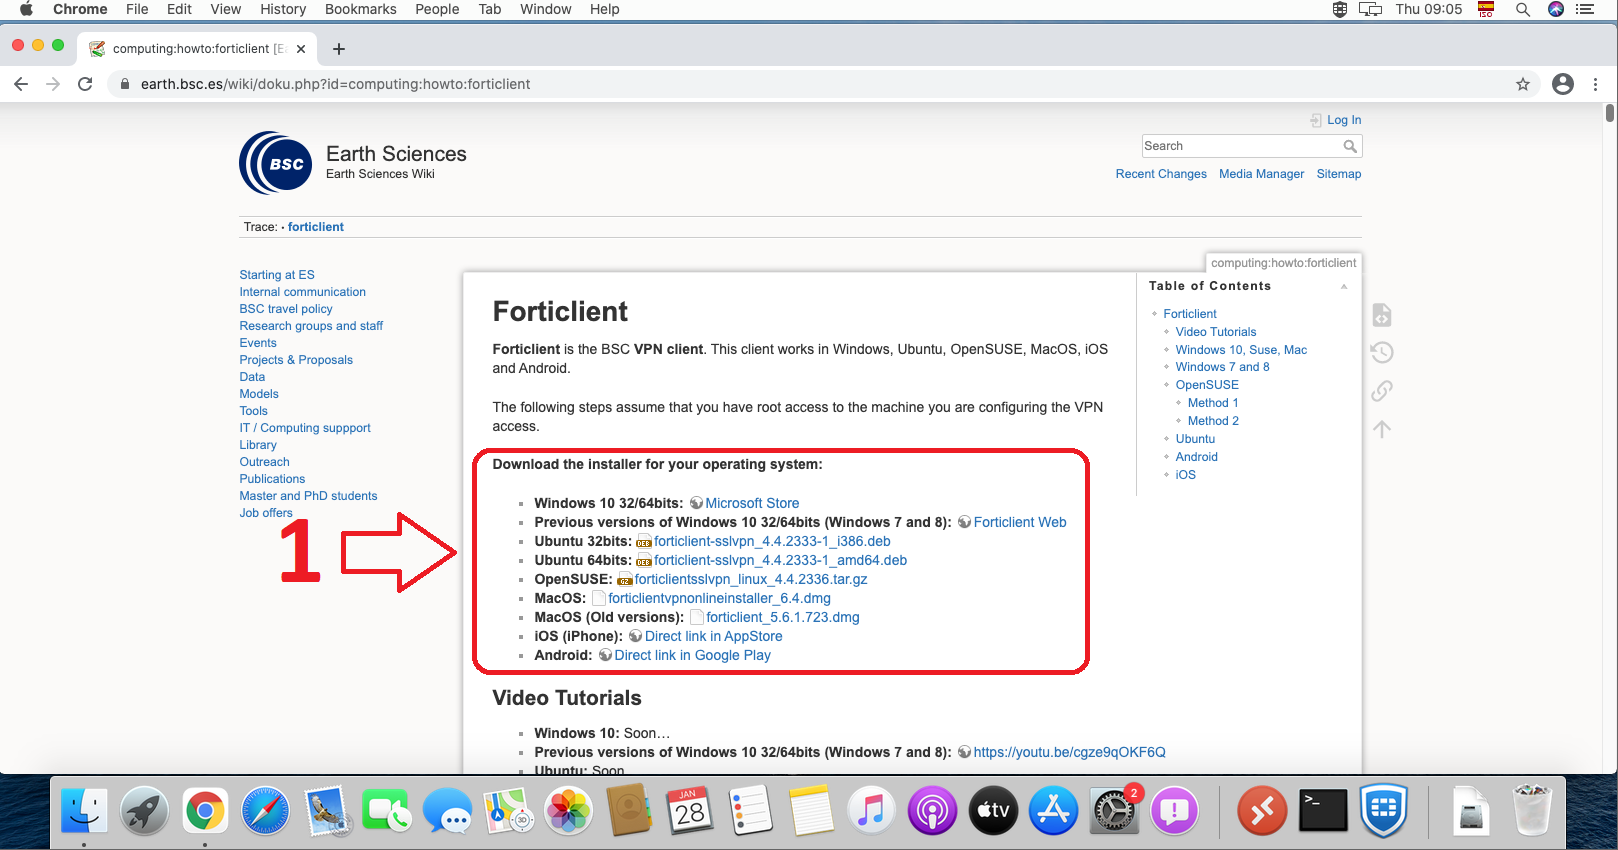Open the Chrome three-dot menu
1618x850 pixels.
(1596, 84)
